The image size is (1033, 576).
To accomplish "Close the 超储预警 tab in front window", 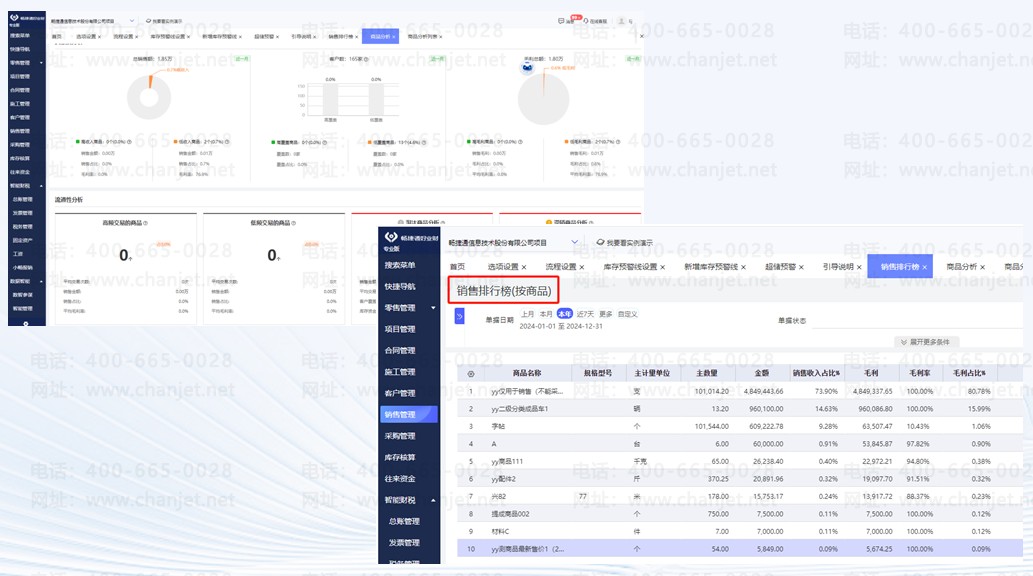I will pos(801,267).
